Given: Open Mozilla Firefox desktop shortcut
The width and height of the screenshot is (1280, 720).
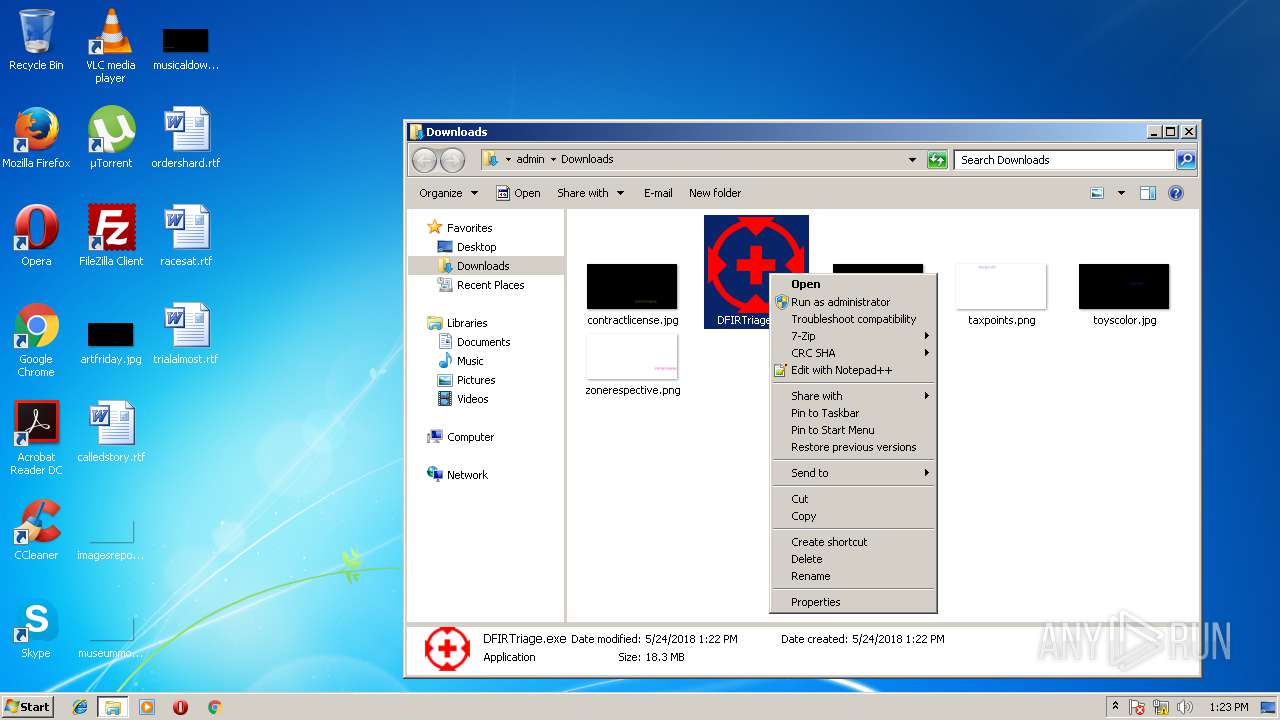Looking at the screenshot, I should coord(36,138).
